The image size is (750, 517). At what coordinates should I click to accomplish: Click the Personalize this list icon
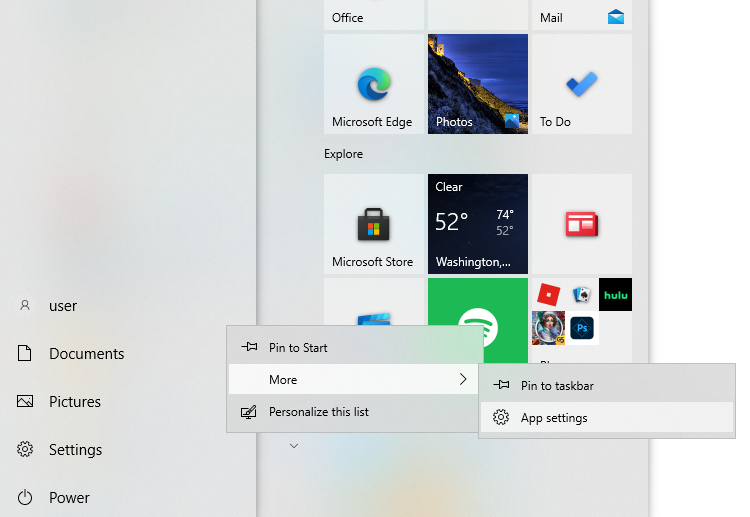249,412
